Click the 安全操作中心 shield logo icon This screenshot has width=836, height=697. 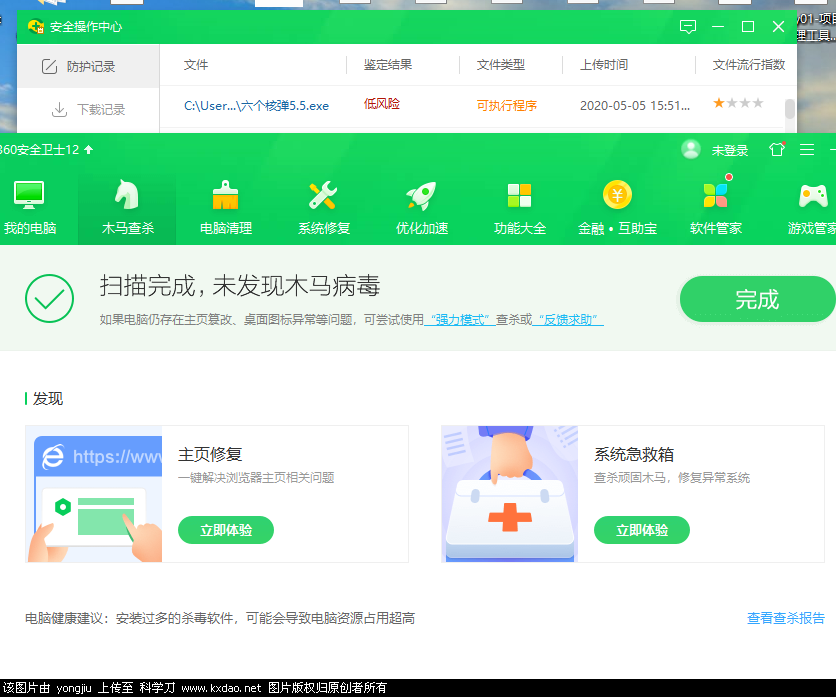coord(36,26)
